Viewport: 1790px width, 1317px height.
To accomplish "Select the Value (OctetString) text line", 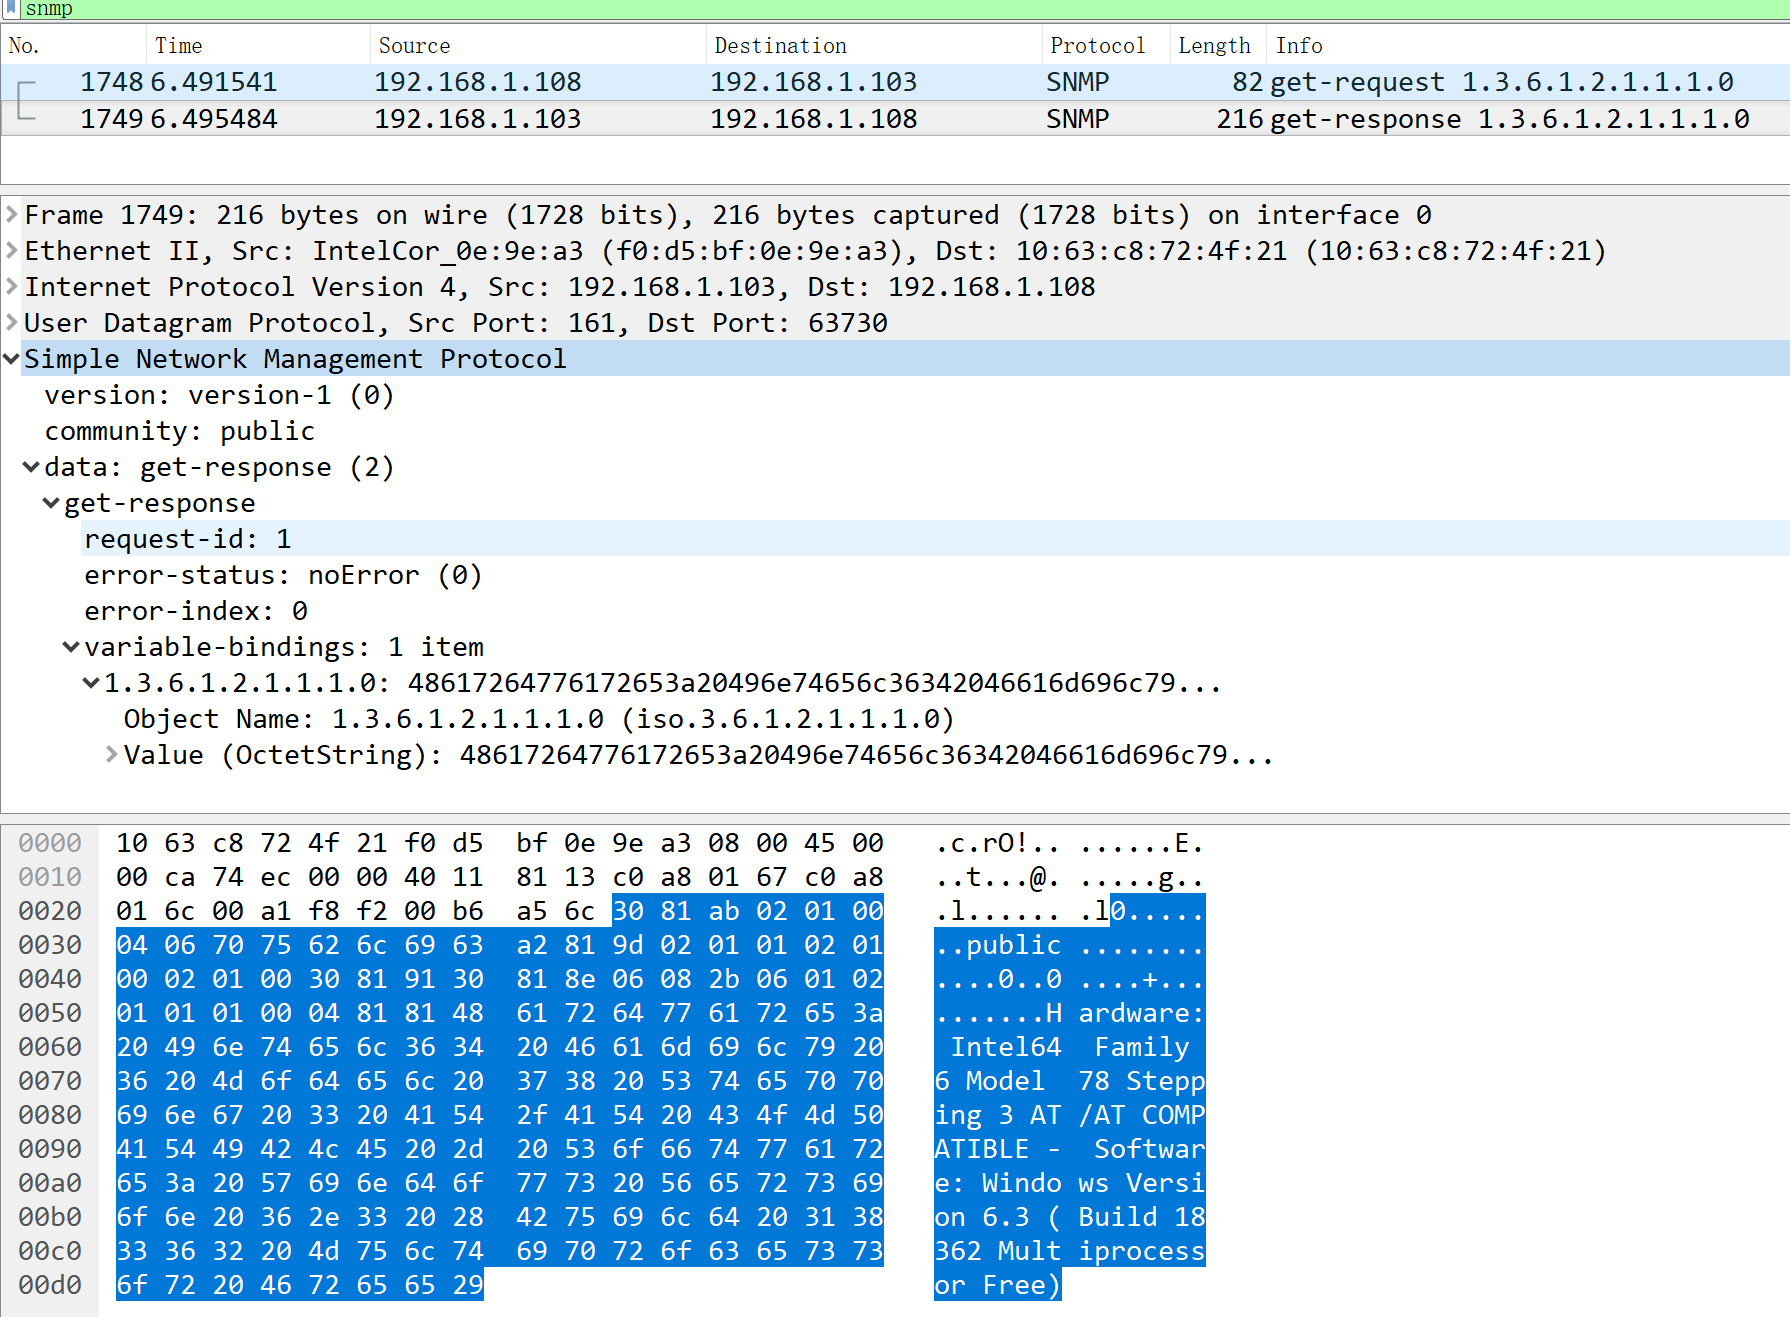I will tap(699, 755).
